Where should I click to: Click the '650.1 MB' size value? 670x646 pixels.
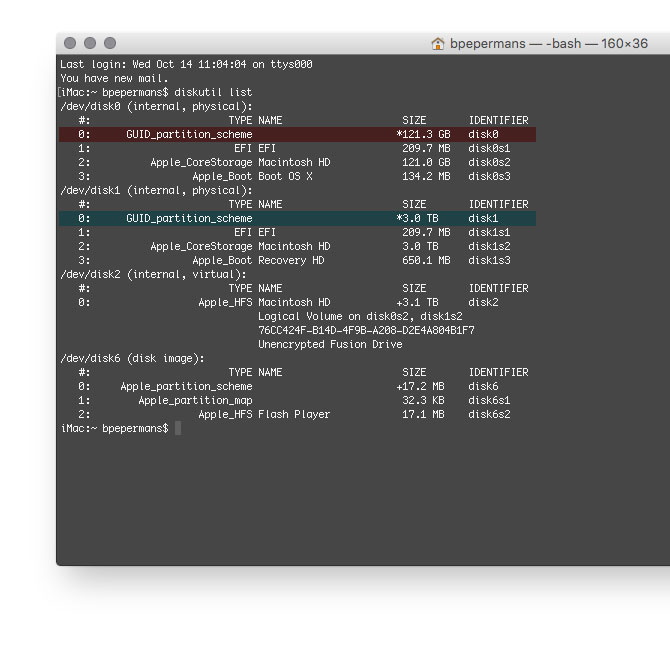click(x=426, y=260)
